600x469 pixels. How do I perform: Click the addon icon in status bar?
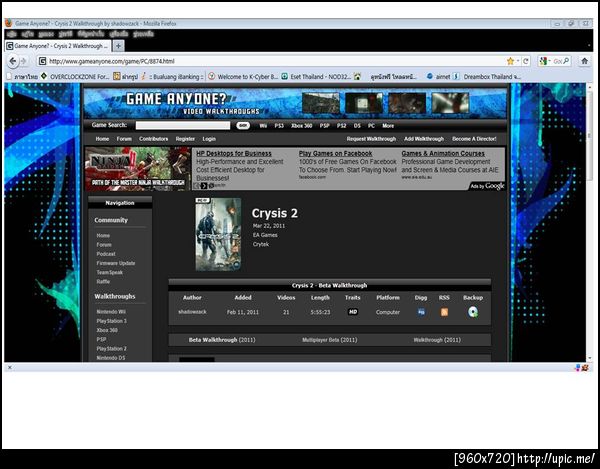coord(585,368)
